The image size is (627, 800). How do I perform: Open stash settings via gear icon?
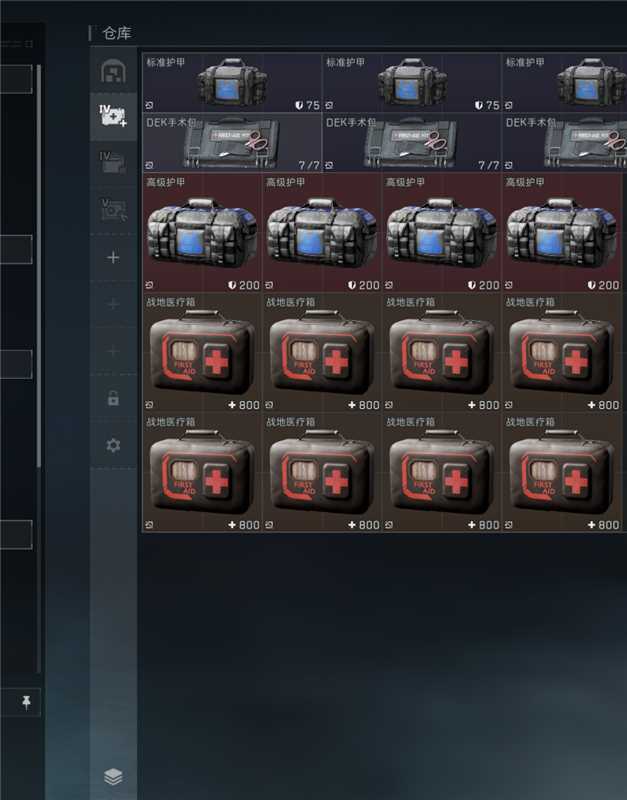click(113, 445)
